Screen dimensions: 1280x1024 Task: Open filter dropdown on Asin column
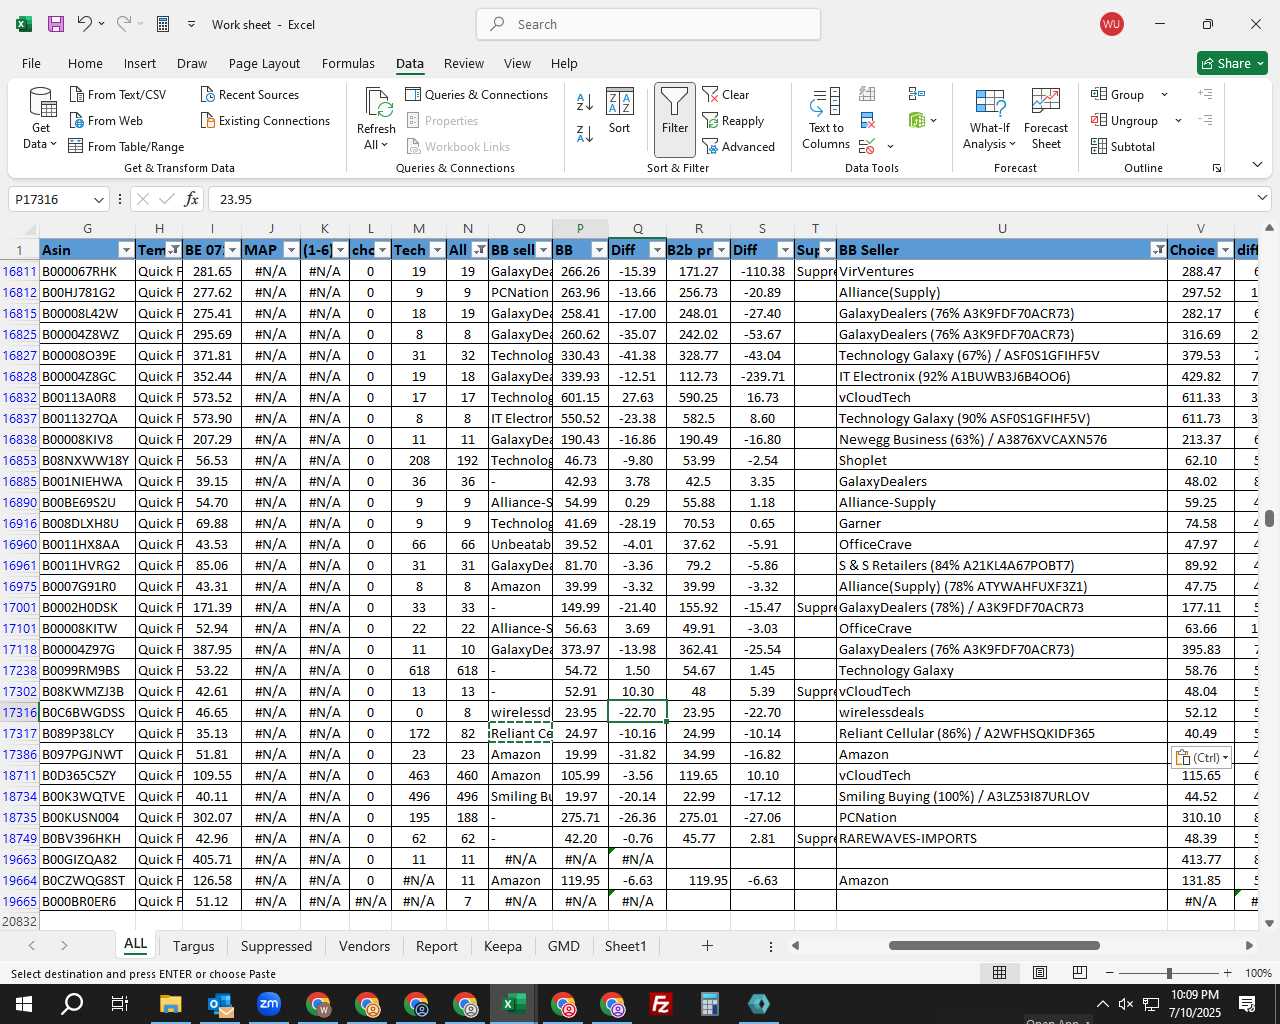click(126, 250)
